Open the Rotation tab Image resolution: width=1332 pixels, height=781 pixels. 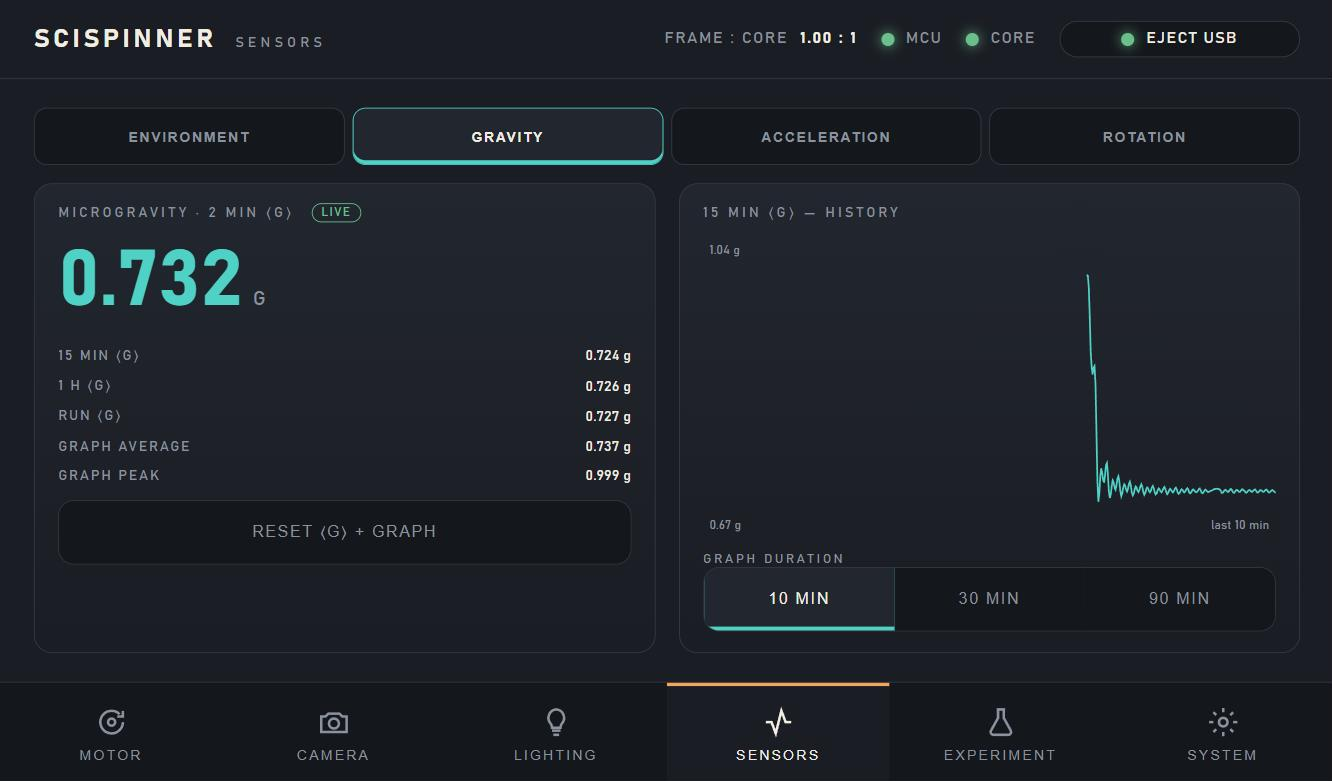tap(1144, 137)
